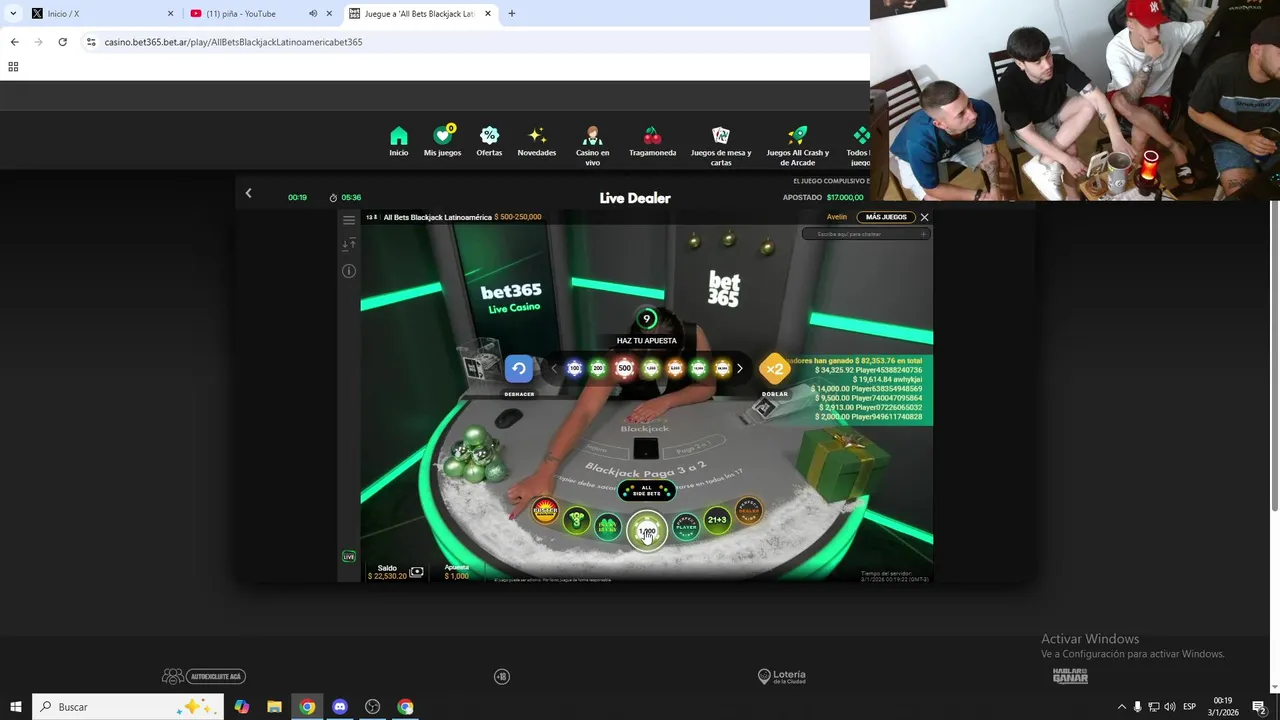Go back with Live Dealer arrow

coord(248,194)
